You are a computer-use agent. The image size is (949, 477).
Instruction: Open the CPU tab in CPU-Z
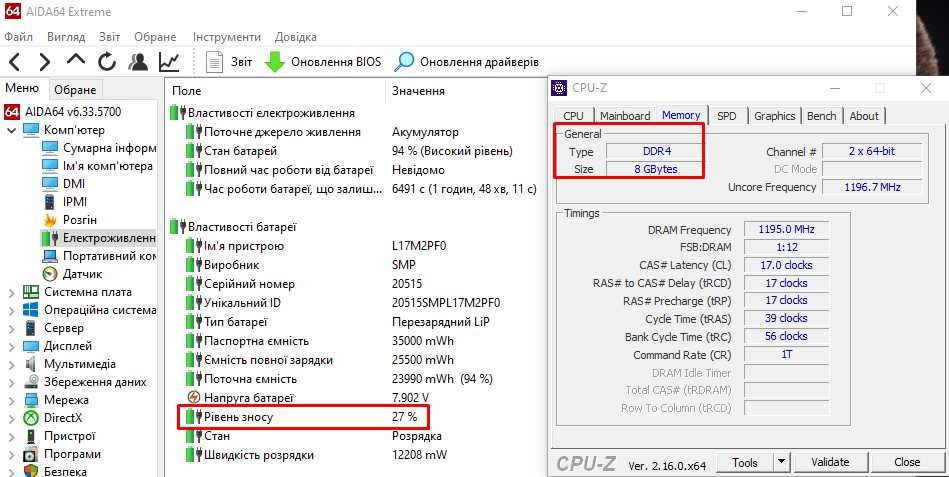pos(573,116)
